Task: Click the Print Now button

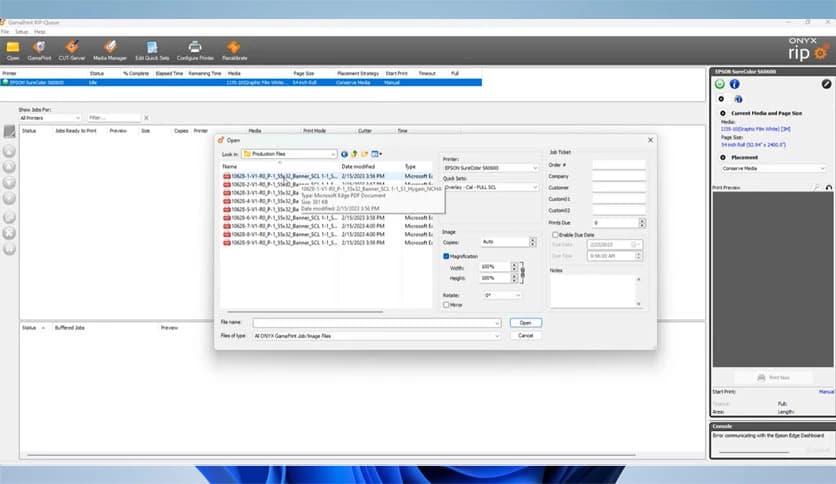Action: [x=774, y=377]
